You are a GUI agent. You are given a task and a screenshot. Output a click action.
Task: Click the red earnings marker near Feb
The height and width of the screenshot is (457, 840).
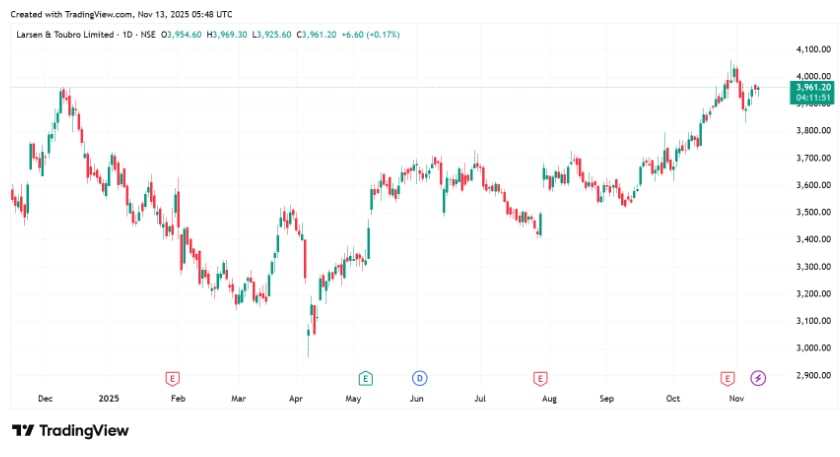tap(173, 377)
